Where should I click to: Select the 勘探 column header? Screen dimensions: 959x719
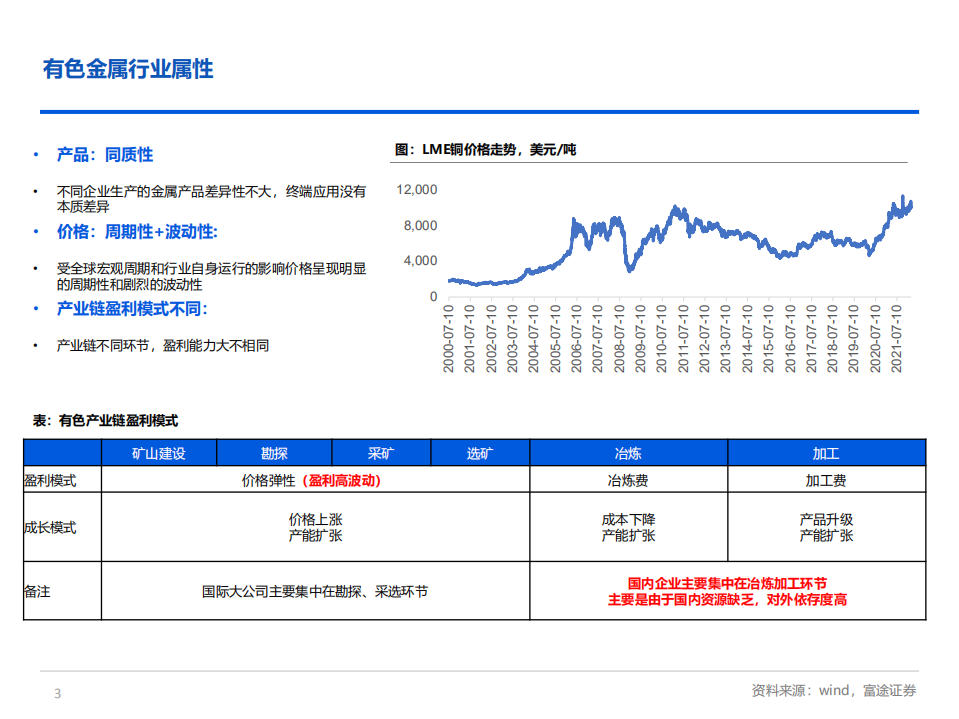[272, 452]
